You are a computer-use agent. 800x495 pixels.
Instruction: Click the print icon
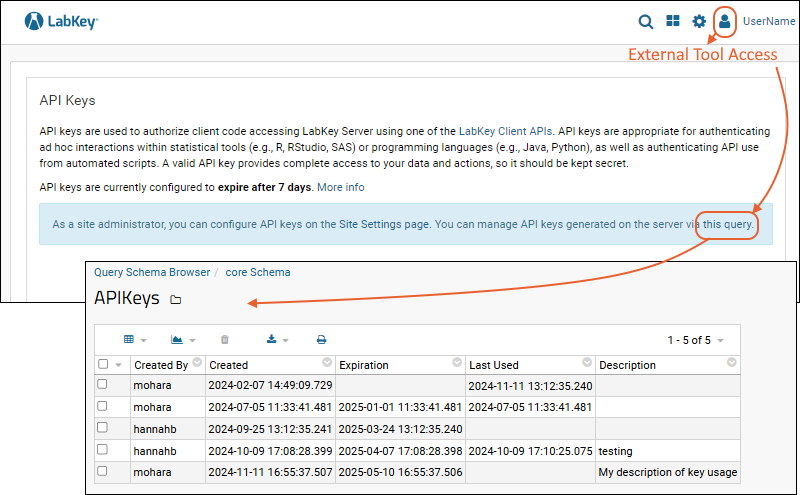point(321,339)
